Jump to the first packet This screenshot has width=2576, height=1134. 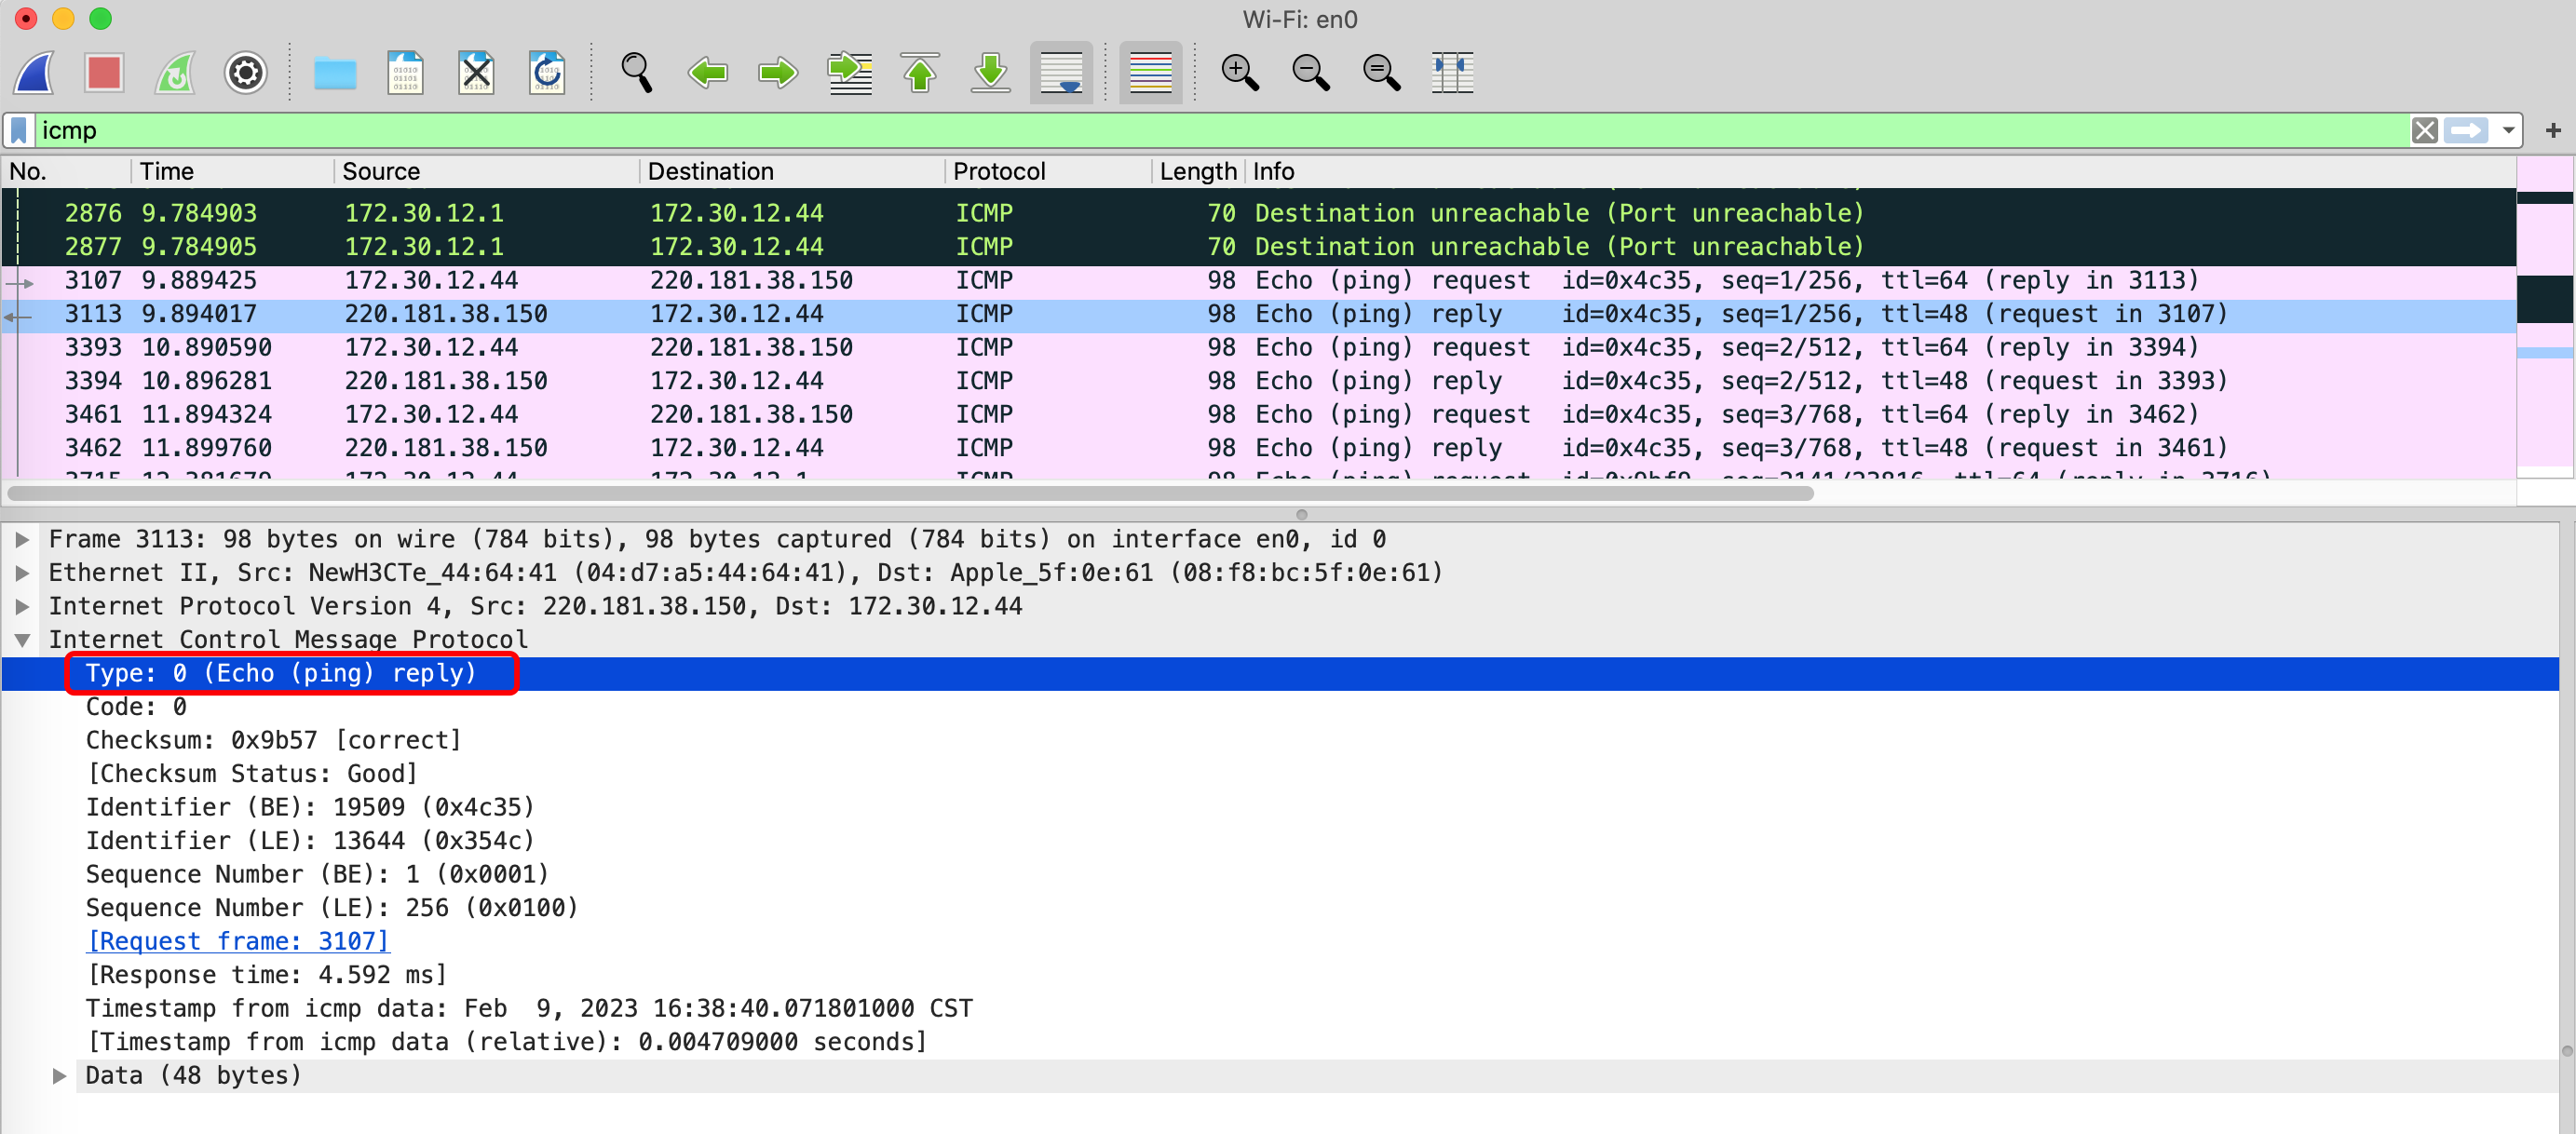point(920,72)
